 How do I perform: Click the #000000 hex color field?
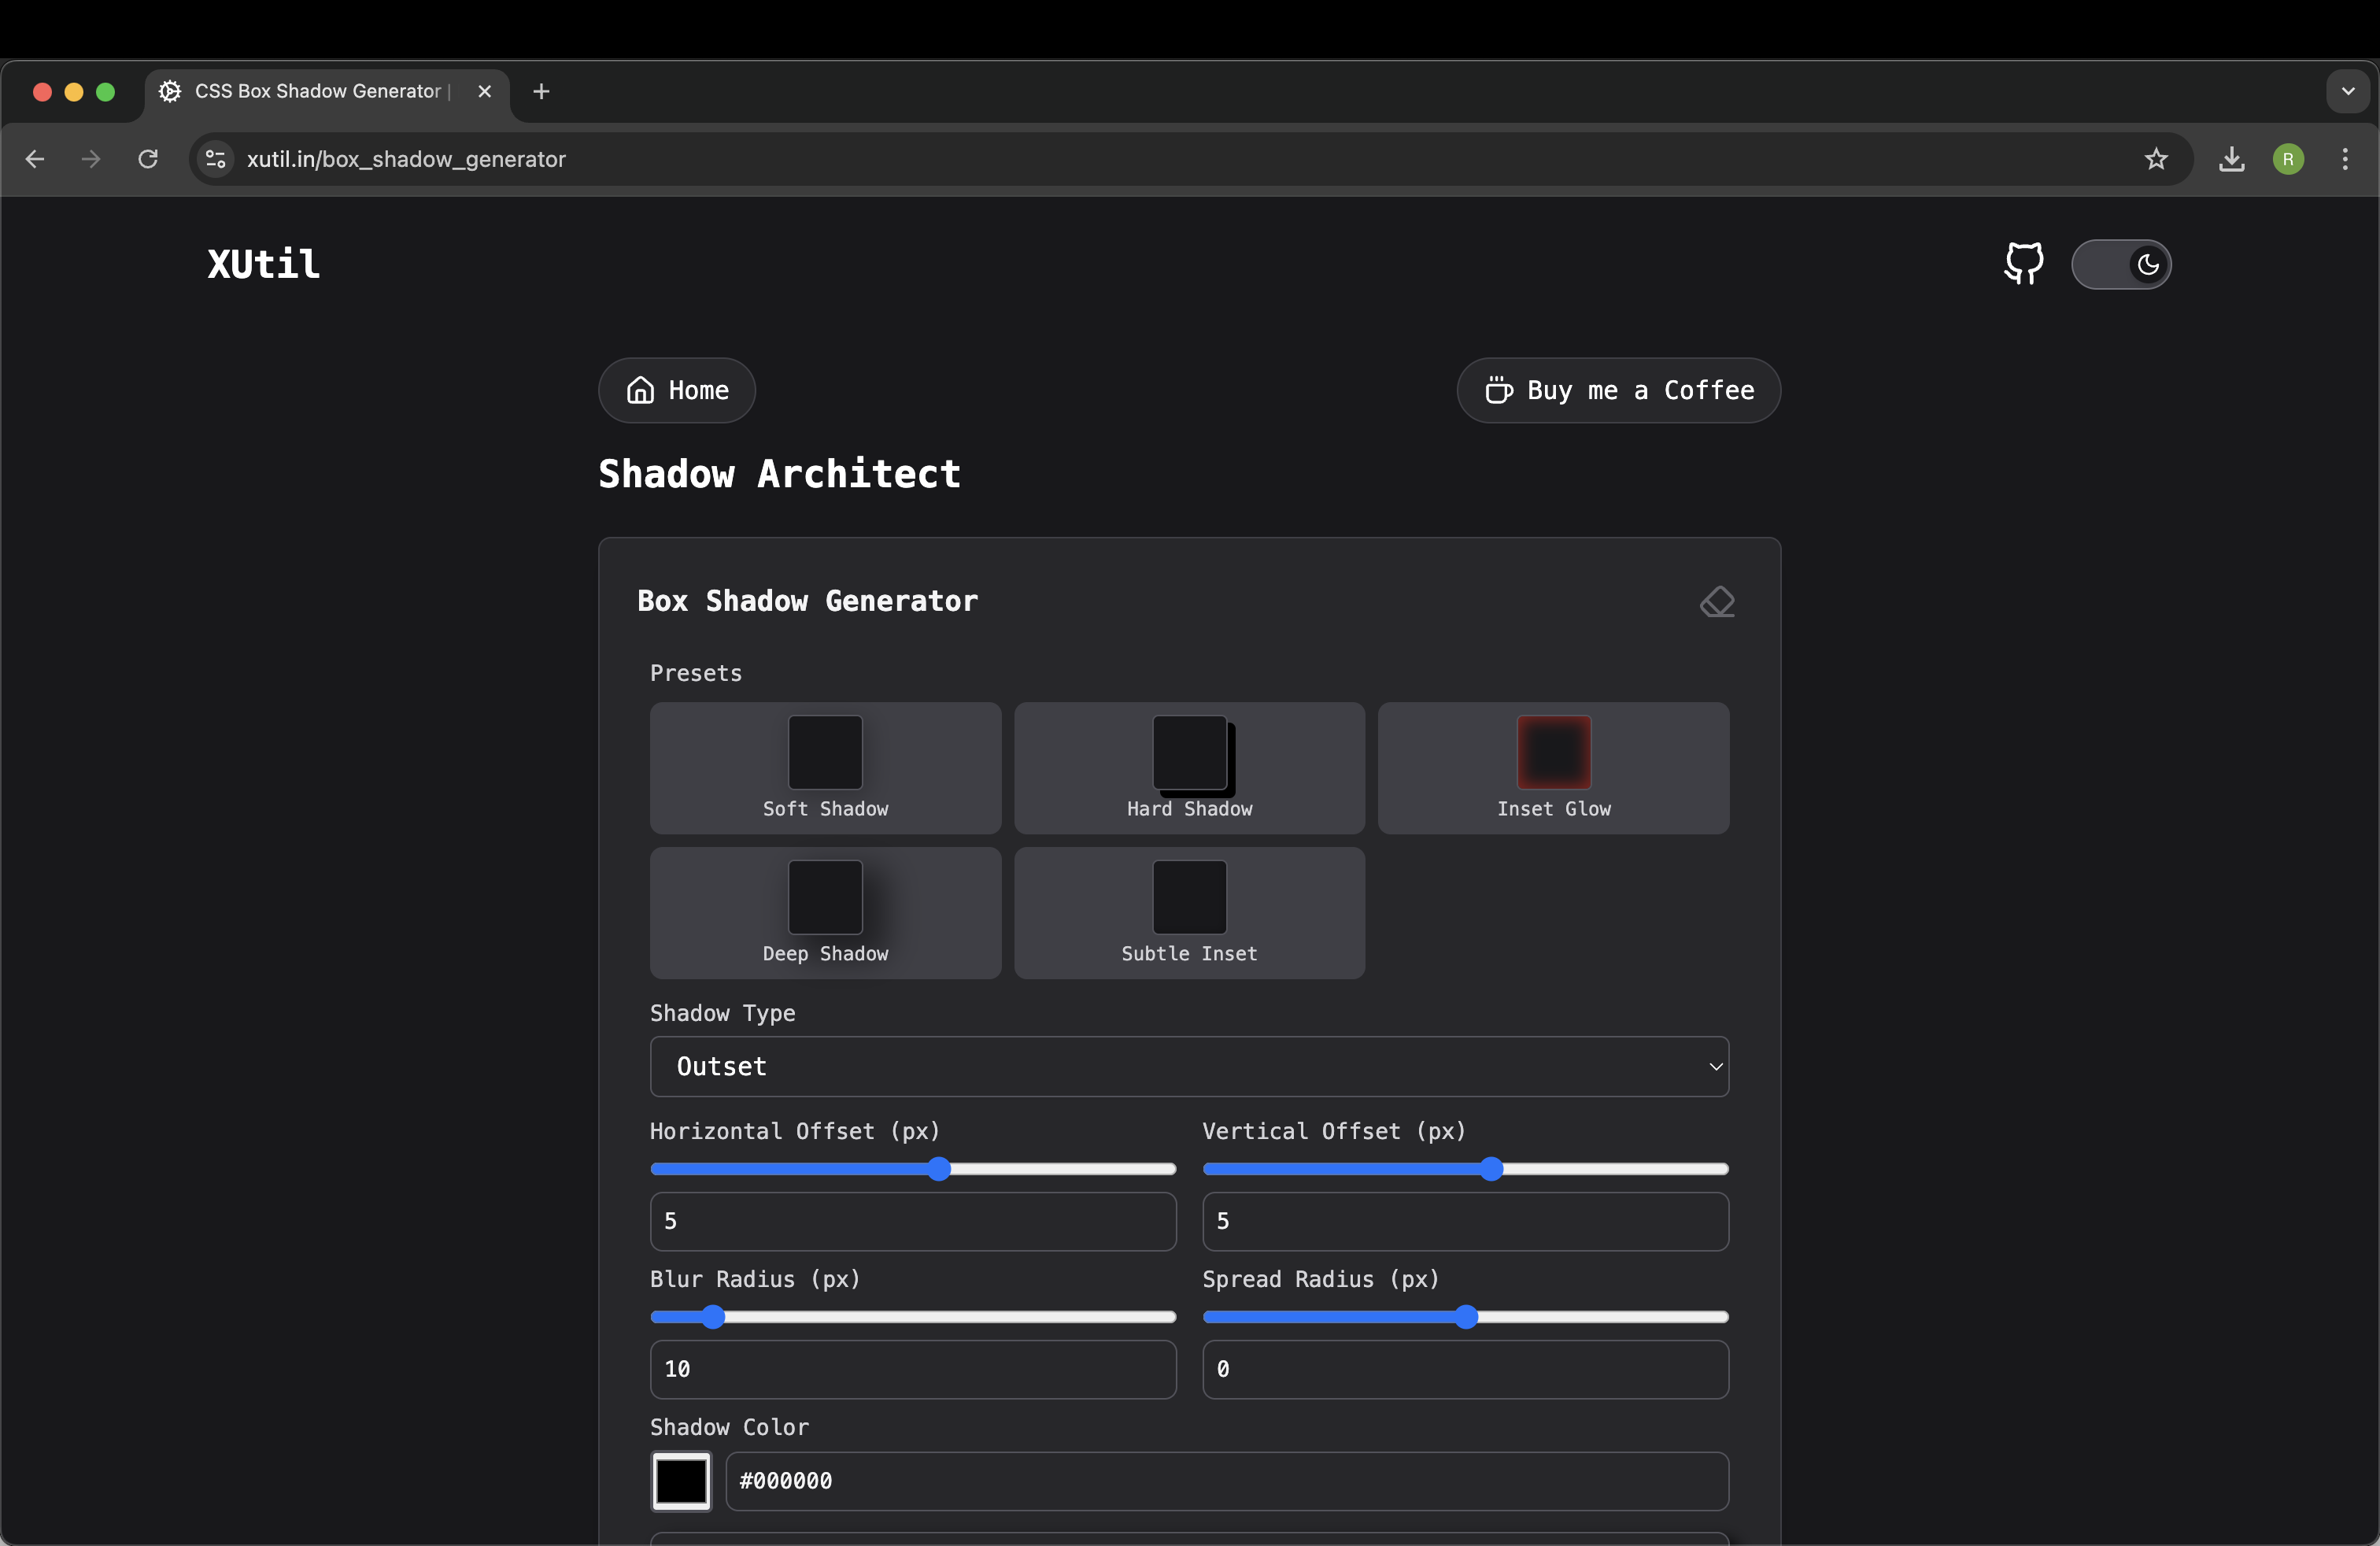pos(1227,1481)
